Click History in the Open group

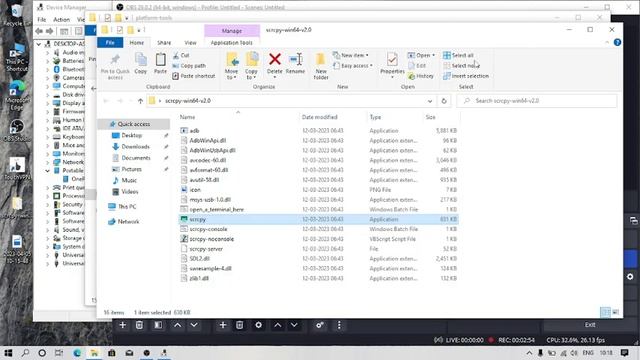point(421,76)
